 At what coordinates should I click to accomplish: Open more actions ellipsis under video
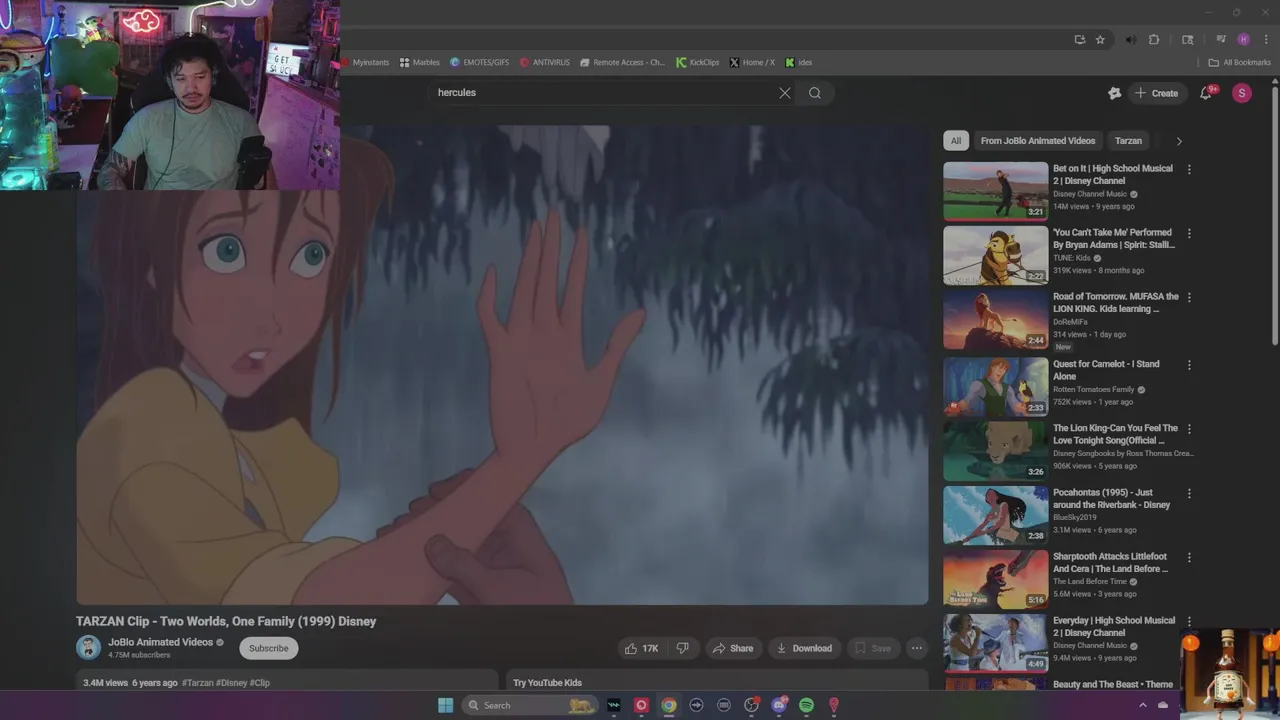click(x=916, y=648)
